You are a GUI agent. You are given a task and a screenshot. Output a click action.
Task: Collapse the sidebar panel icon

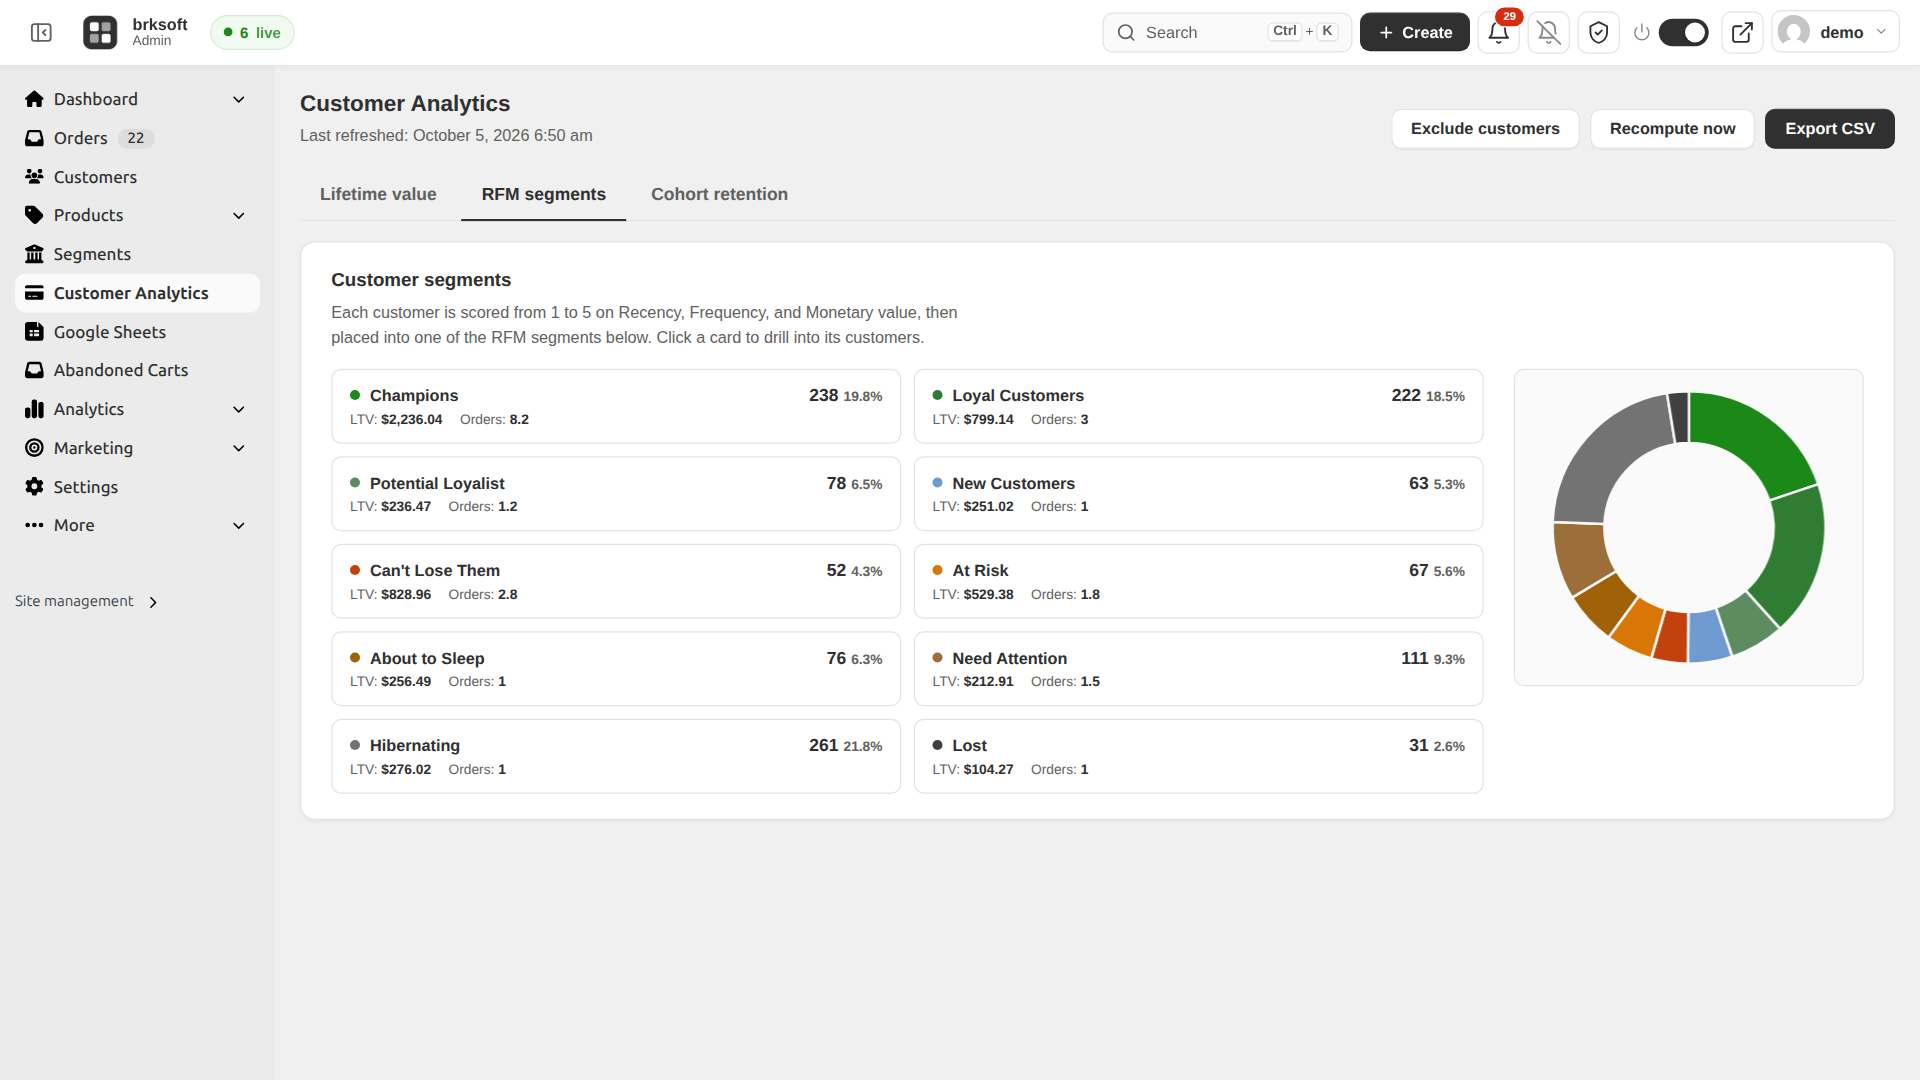pos(41,33)
